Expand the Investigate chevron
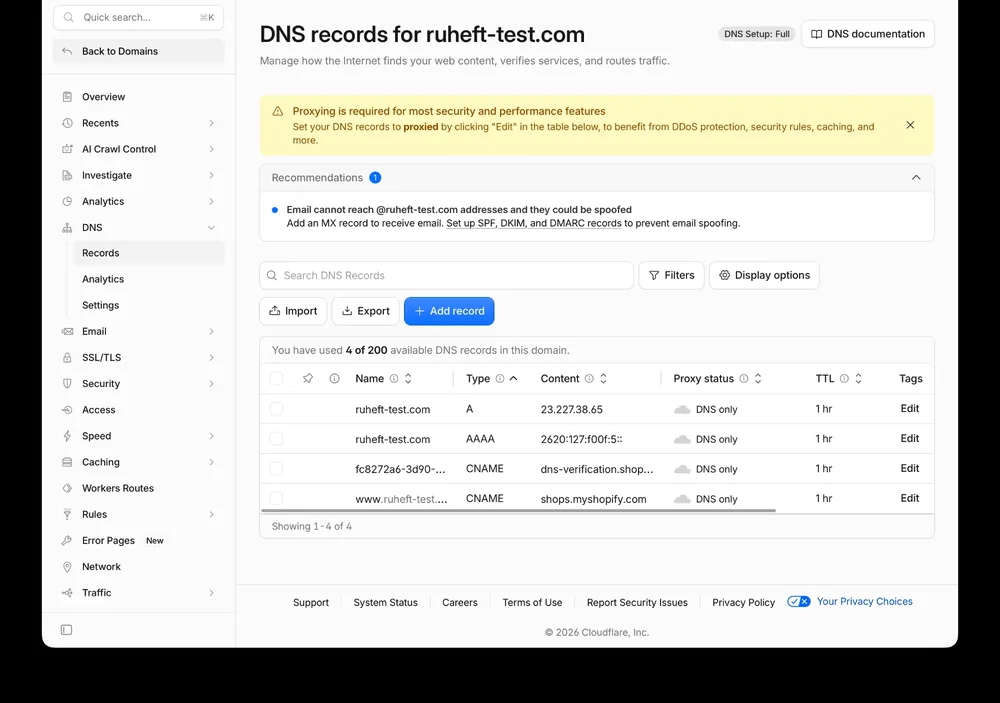Viewport: 1000px width, 703px height. coord(211,175)
